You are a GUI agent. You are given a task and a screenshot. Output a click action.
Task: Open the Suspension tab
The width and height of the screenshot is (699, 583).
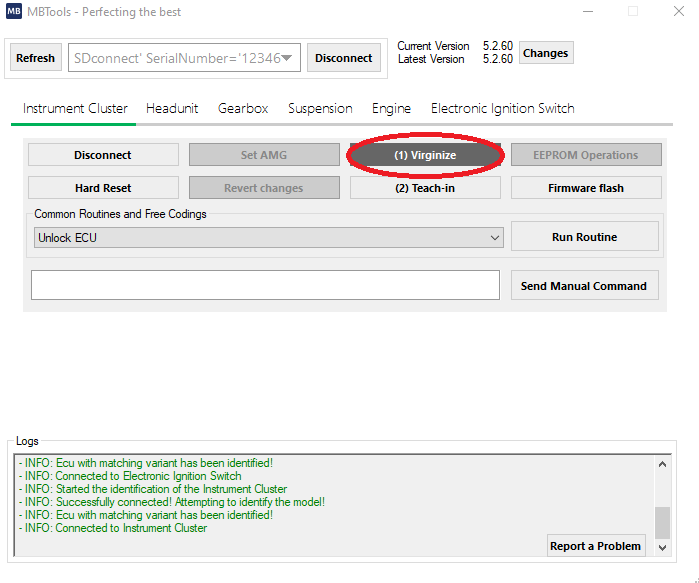[x=320, y=108]
